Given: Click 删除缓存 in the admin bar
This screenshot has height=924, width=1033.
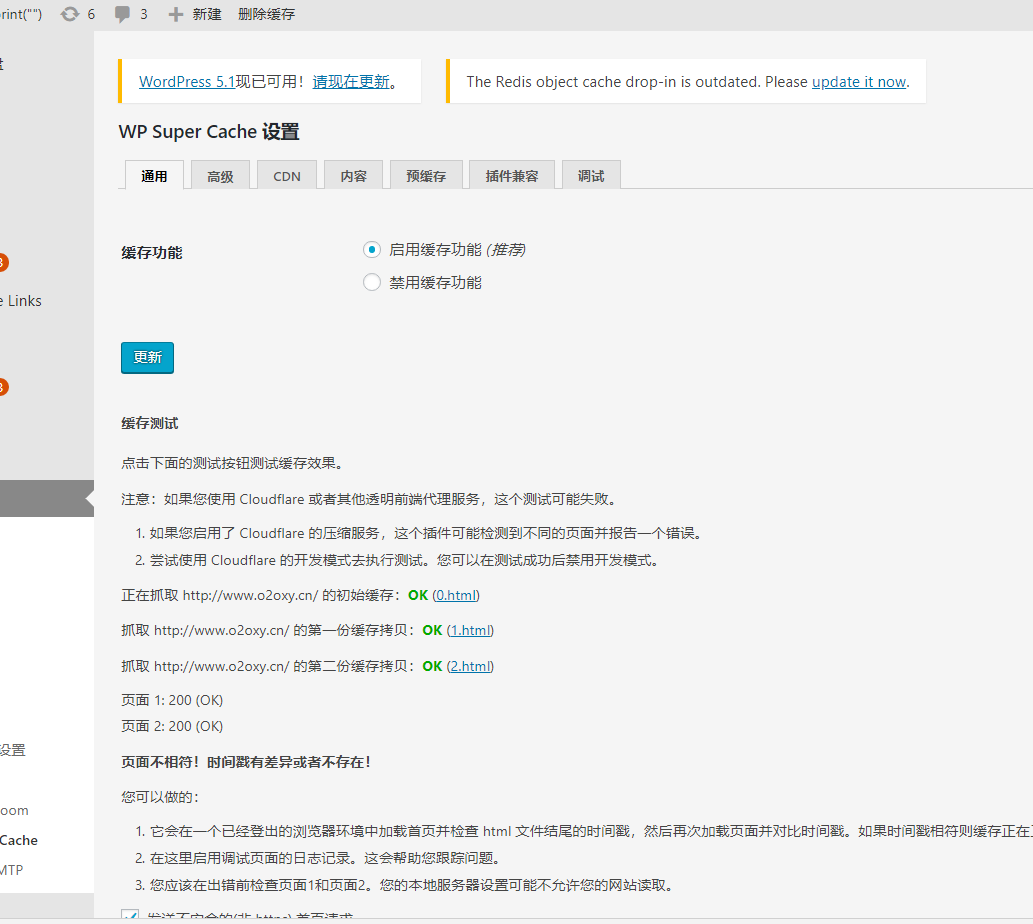Looking at the screenshot, I should pyautogui.click(x=266, y=14).
